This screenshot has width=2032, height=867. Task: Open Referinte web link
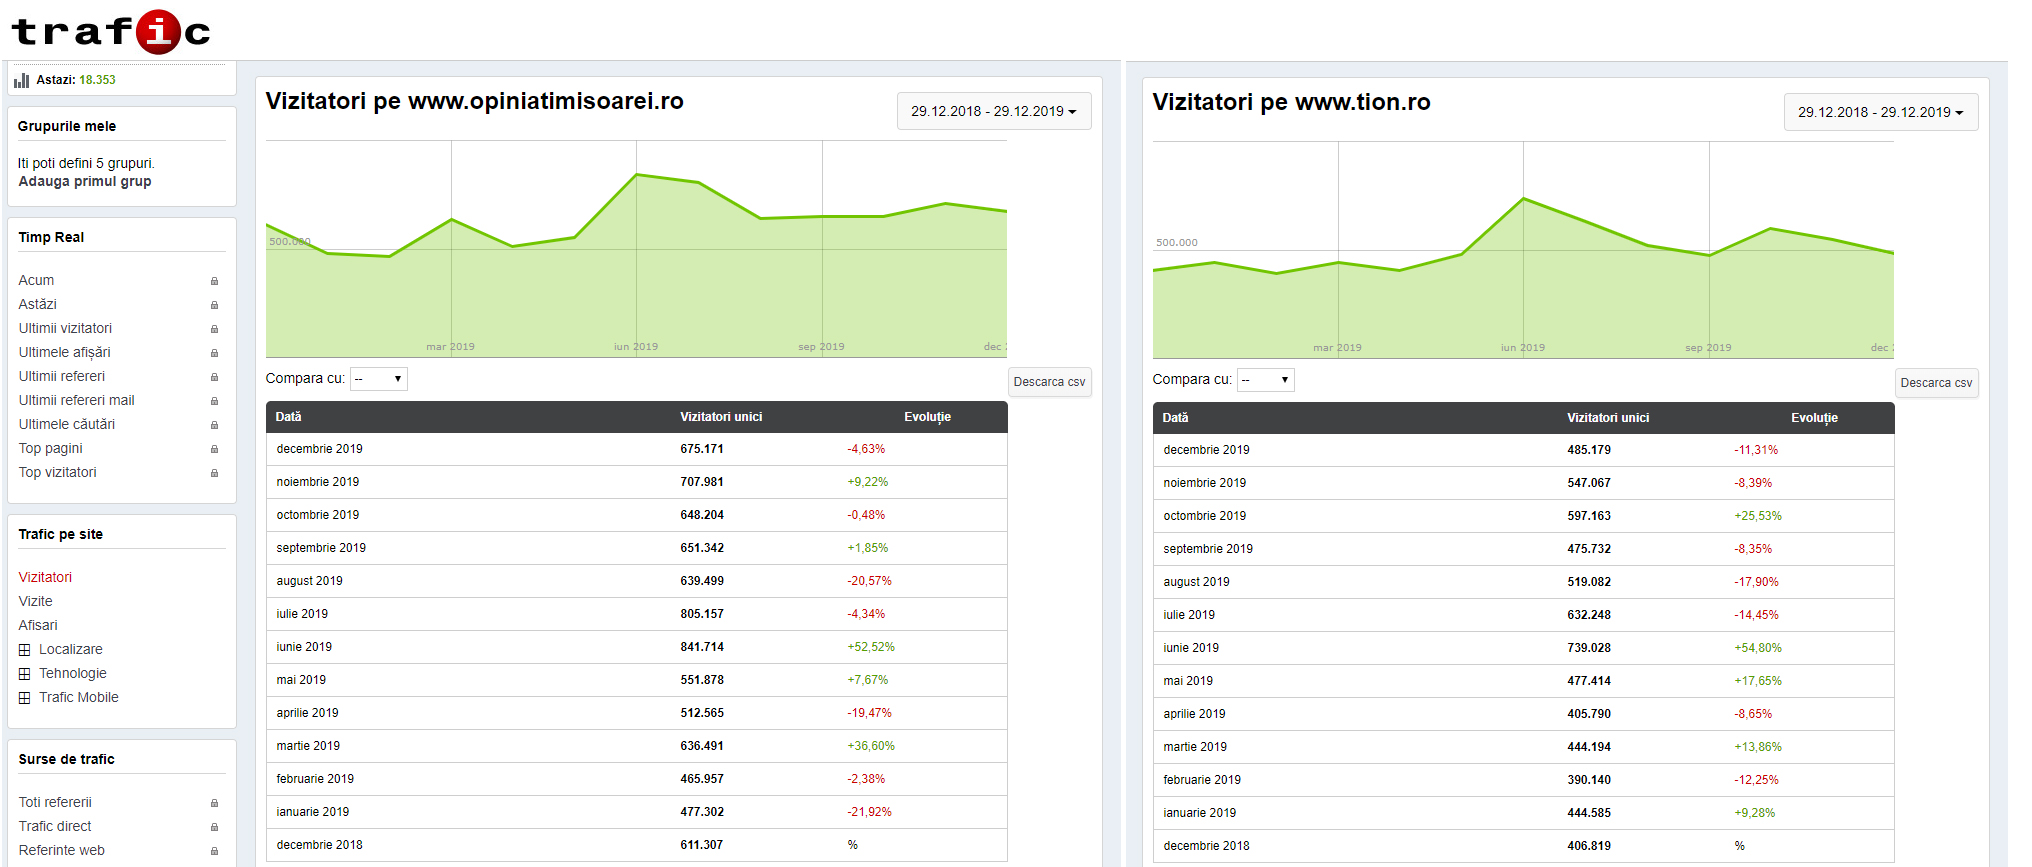[x=61, y=850]
